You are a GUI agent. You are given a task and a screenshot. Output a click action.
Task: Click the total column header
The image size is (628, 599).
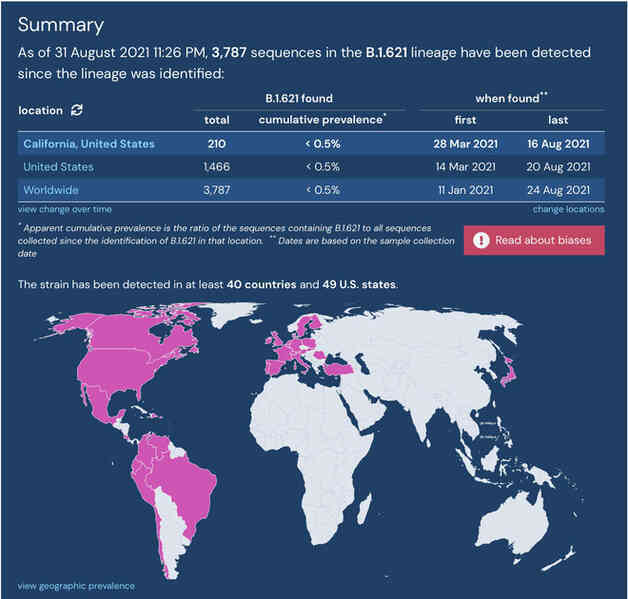217,120
